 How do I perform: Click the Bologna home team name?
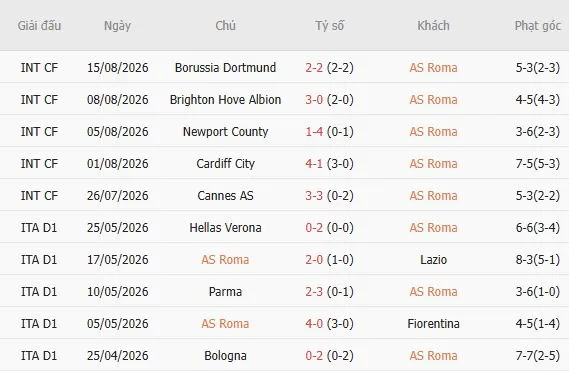click(x=225, y=355)
